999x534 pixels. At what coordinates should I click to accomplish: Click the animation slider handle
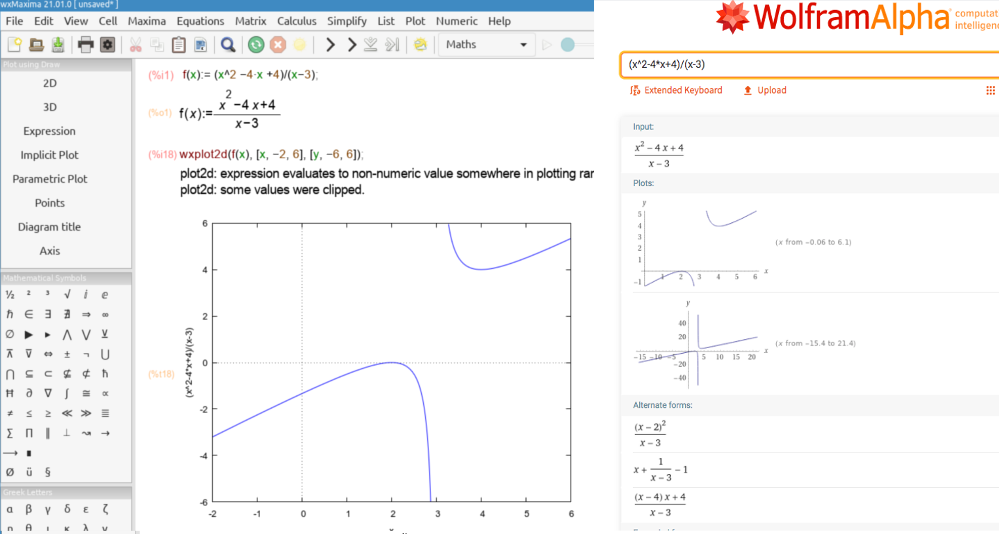[x=568, y=45]
